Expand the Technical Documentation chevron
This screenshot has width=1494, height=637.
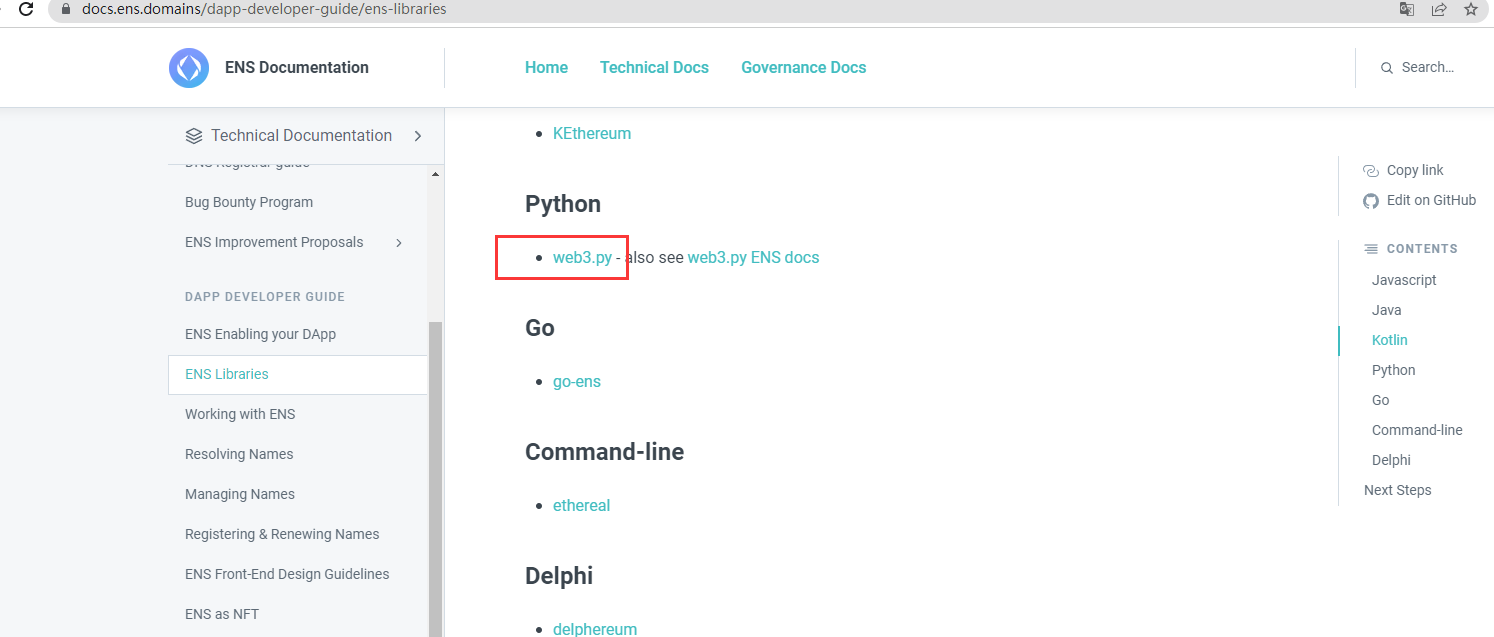click(x=417, y=135)
